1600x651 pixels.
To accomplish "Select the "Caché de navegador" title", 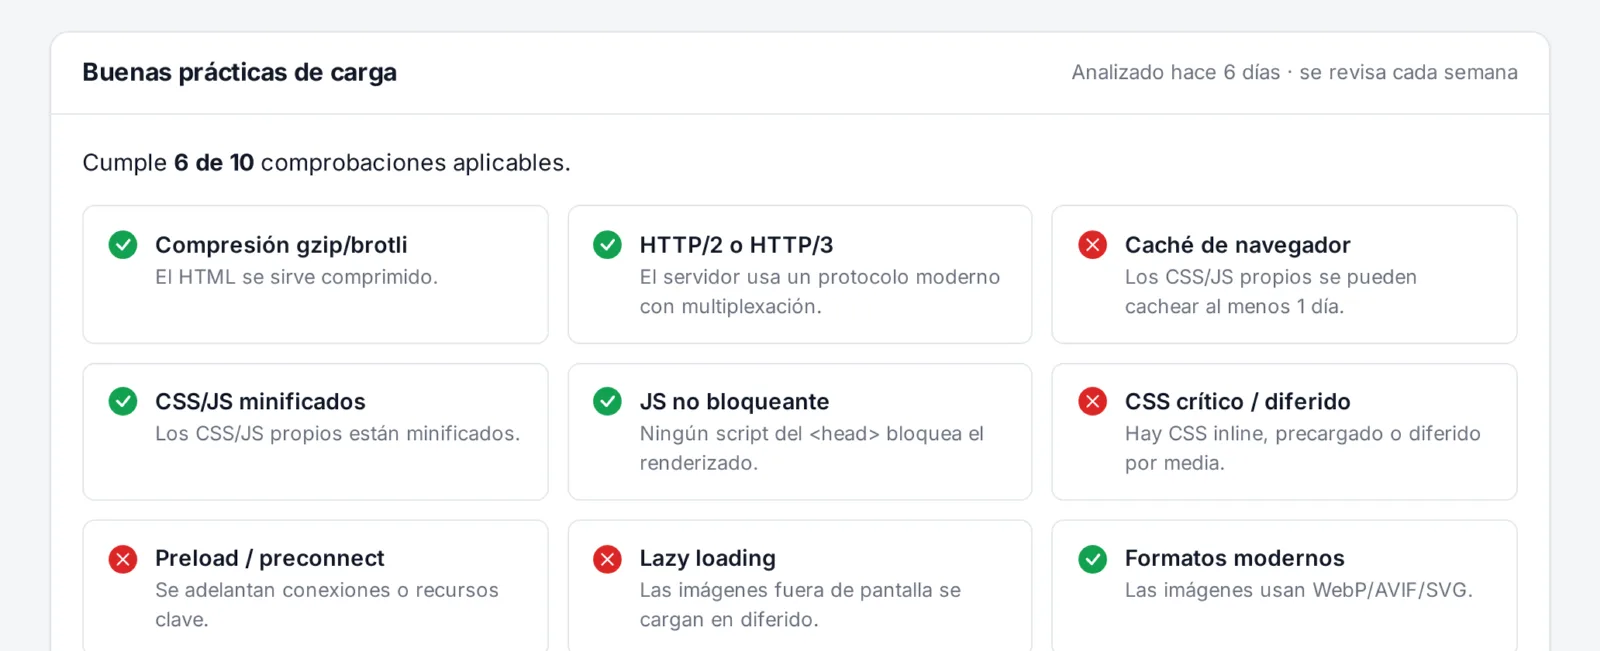I will coord(1237,245).
